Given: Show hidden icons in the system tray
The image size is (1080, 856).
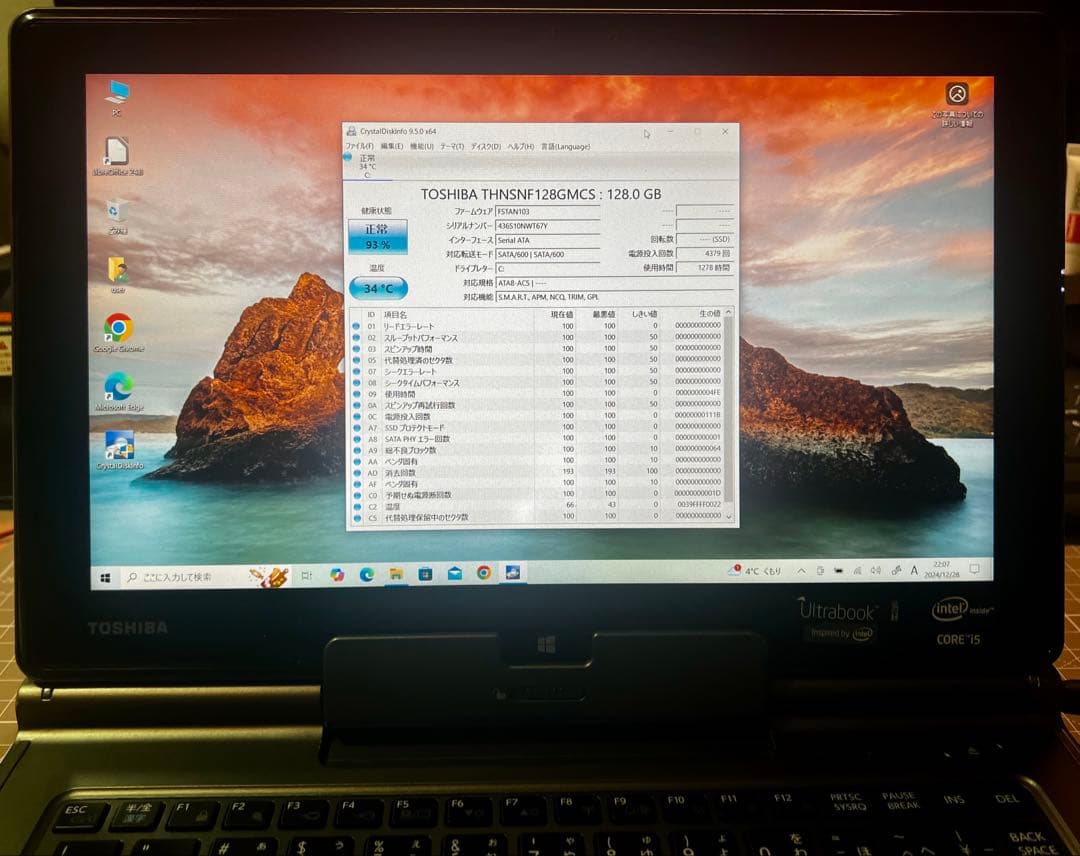Looking at the screenshot, I should point(802,570).
